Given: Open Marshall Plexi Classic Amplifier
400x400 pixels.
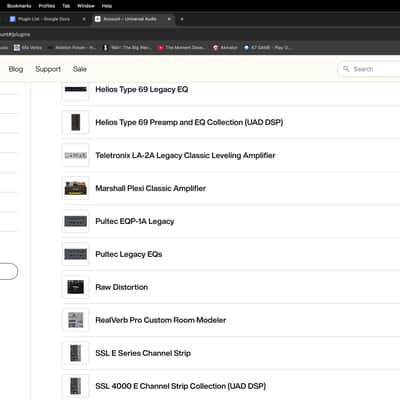Looking at the screenshot, I should [150, 188].
